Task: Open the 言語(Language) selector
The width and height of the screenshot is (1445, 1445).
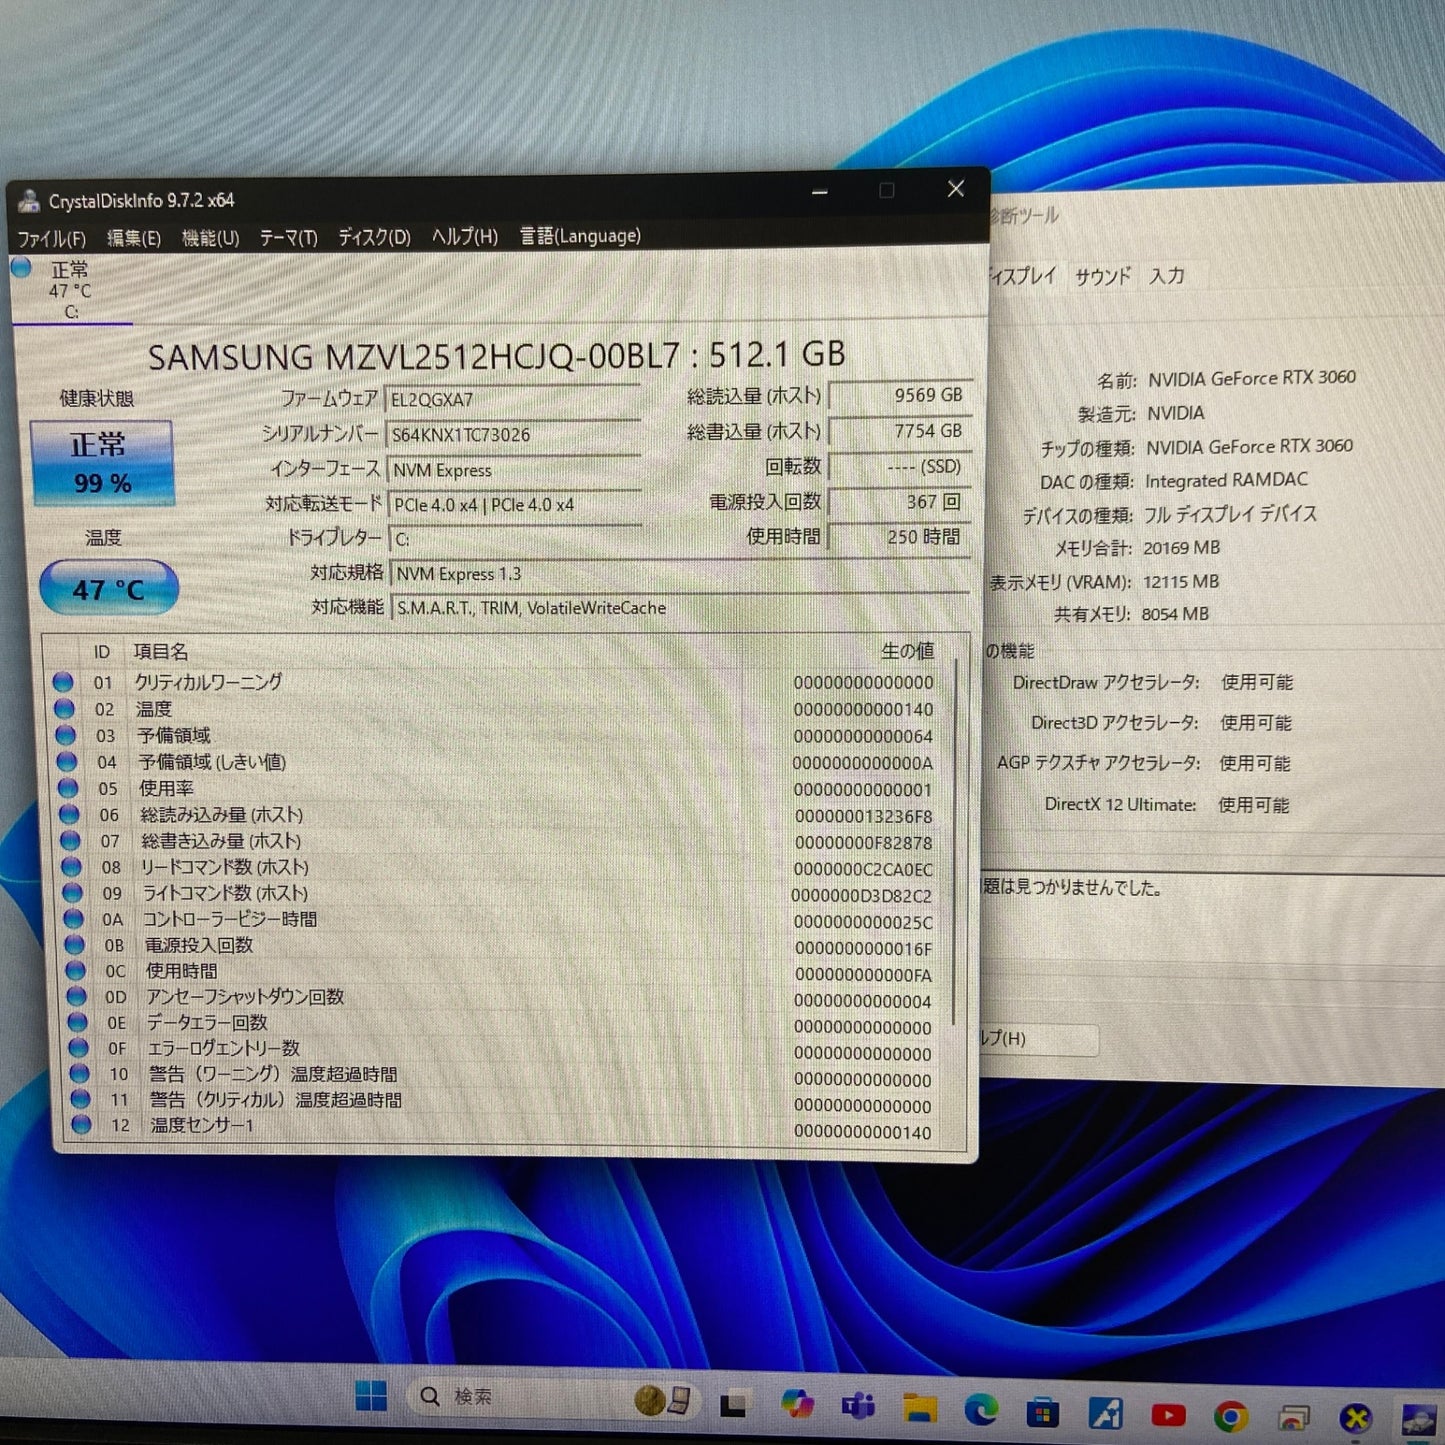Action: click(x=579, y=236)
